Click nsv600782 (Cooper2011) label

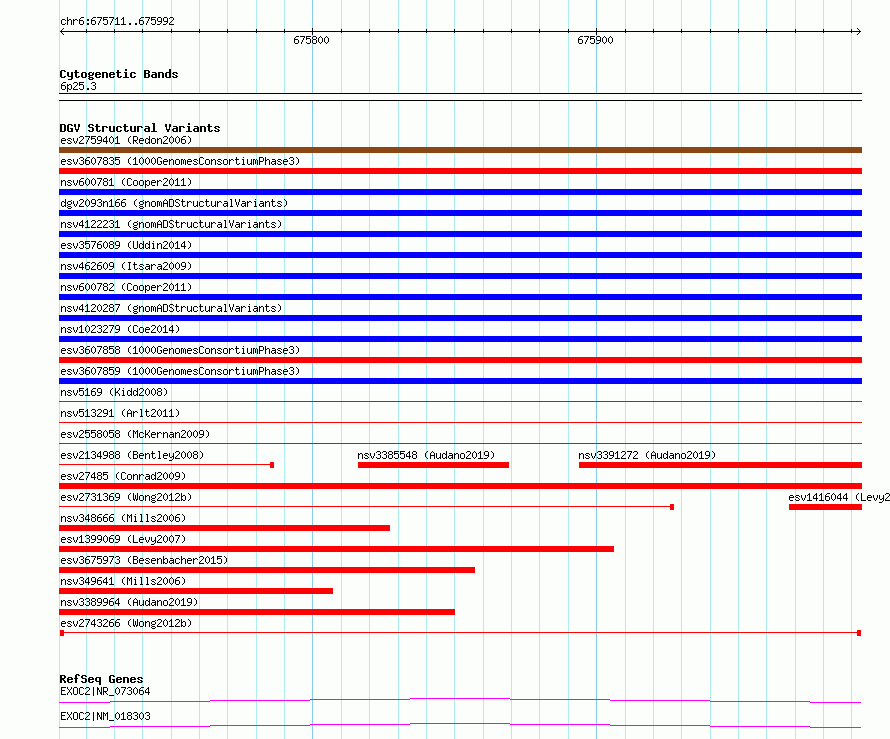pyautogui.click(x=126, y=287)
